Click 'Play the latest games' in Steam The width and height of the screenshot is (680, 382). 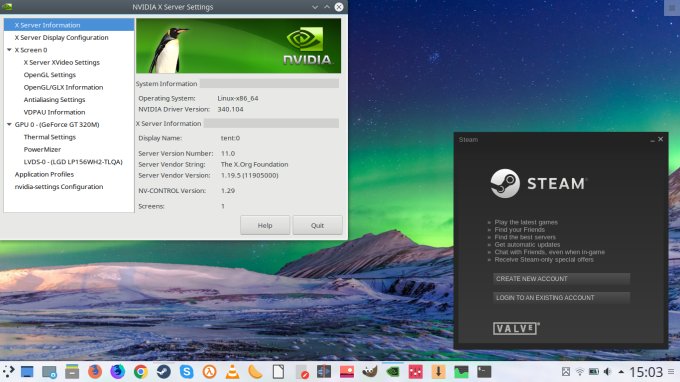click(x=526, y=222)
